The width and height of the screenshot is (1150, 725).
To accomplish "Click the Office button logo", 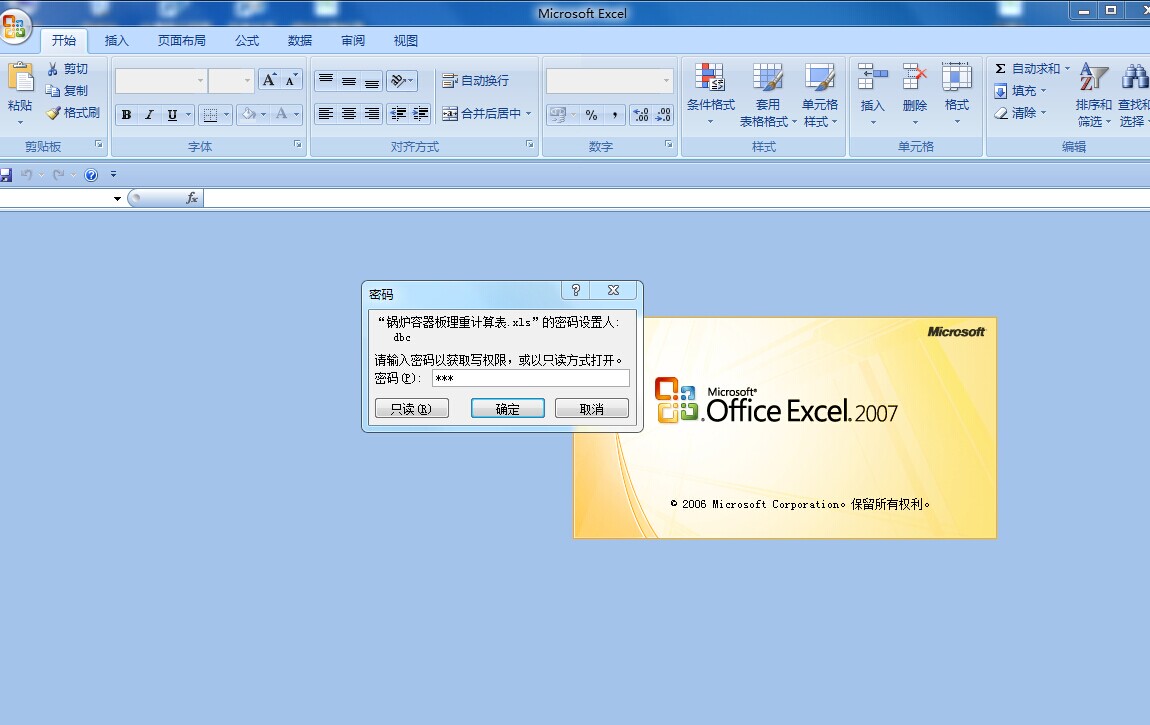I will pyautogui.click(x=17, y=27).
